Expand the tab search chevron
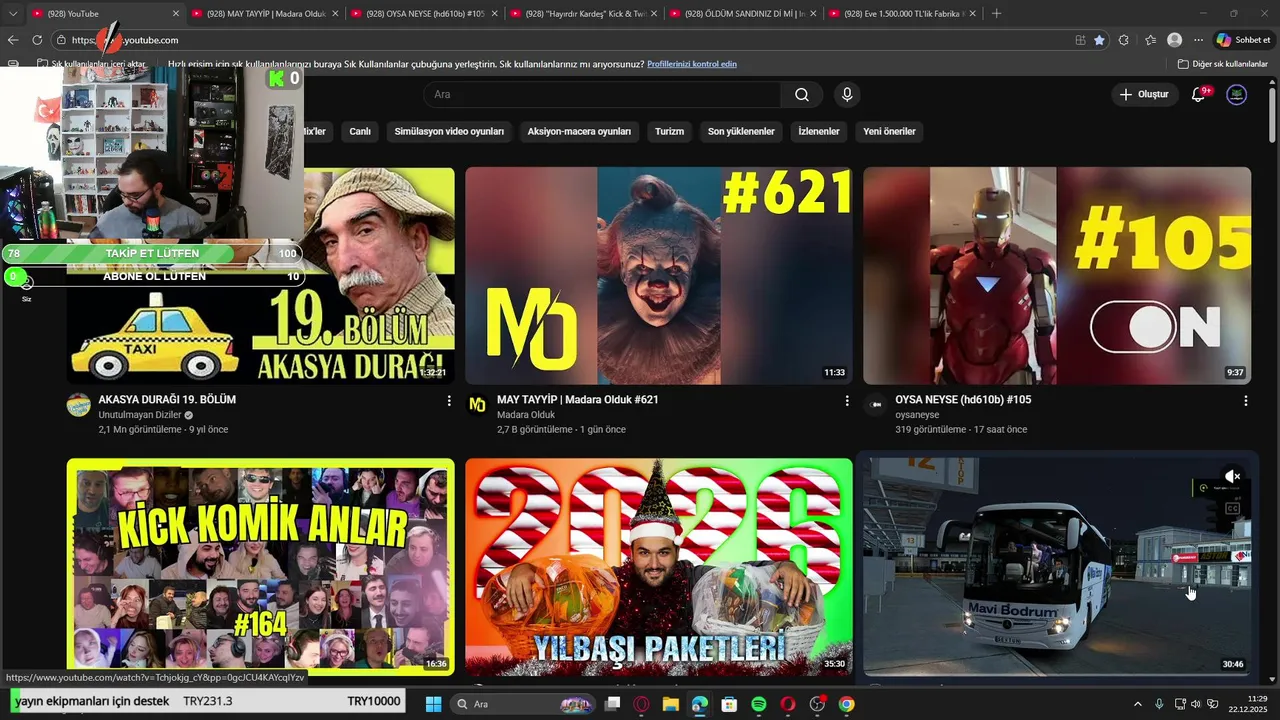The width and height of the screenshot is (1280, 720). coord(13,13)
